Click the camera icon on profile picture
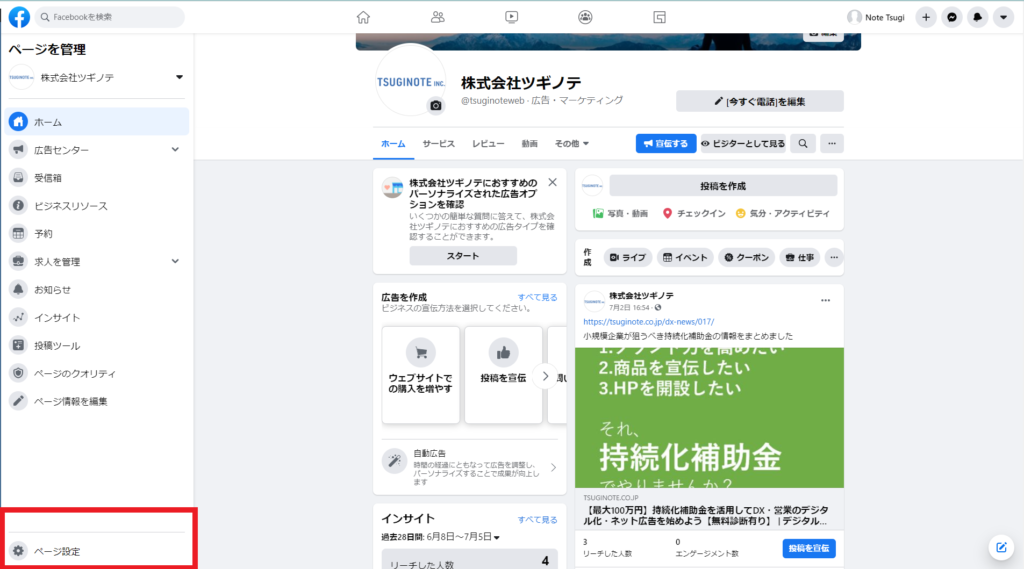1024x569 pixels. click(x=436, y=105)
